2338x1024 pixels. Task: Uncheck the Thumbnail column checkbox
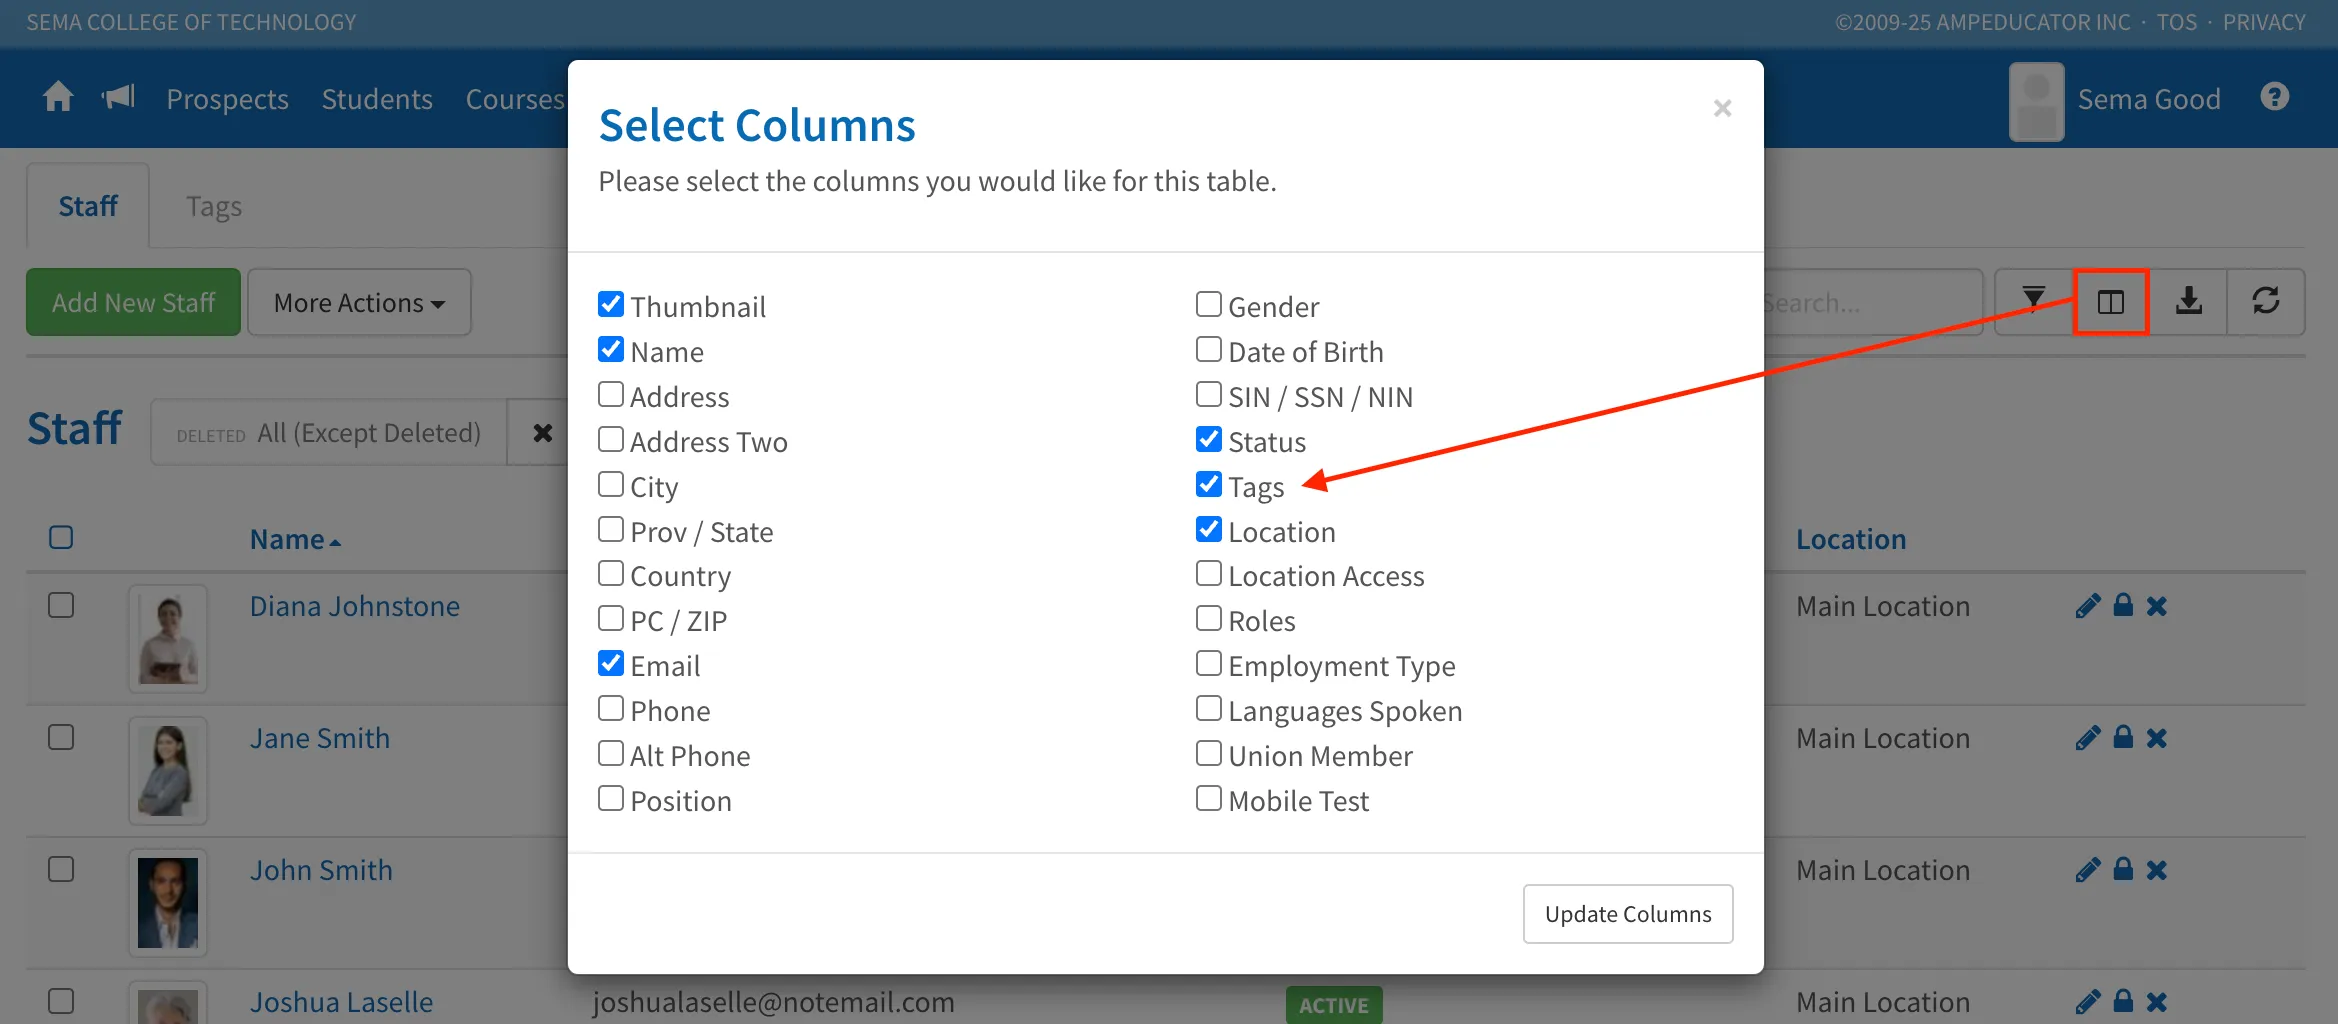(611, 304)
